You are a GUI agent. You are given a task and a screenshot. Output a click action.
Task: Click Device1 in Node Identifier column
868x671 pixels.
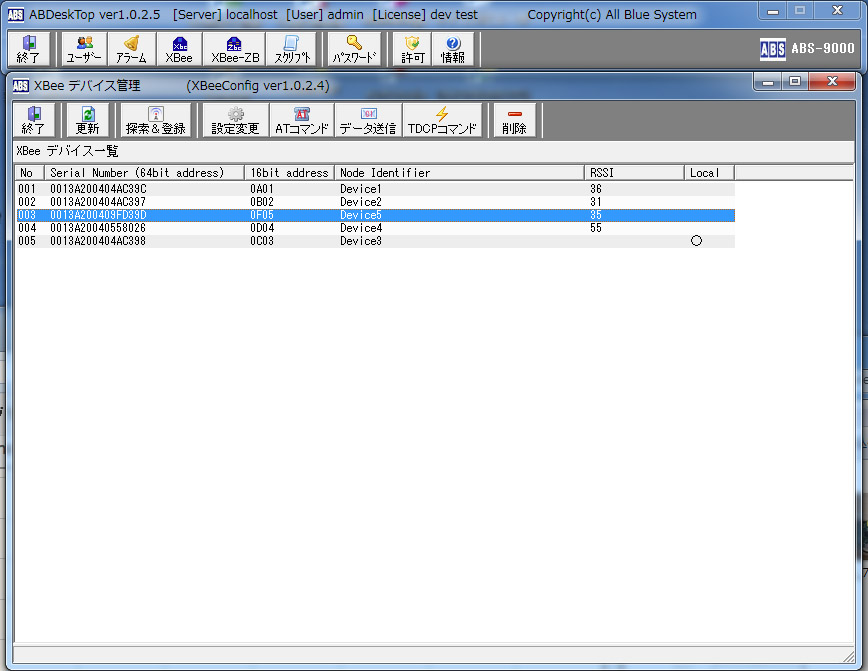coord(361,189)
